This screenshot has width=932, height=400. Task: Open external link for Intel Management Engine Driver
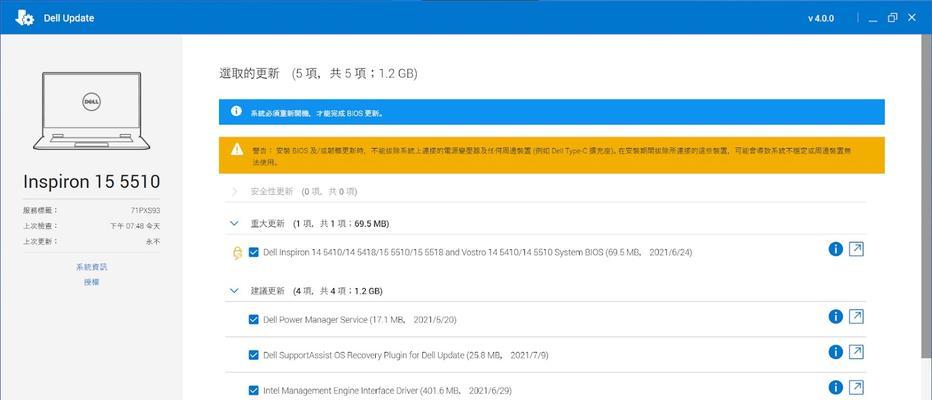click(856, 388)
